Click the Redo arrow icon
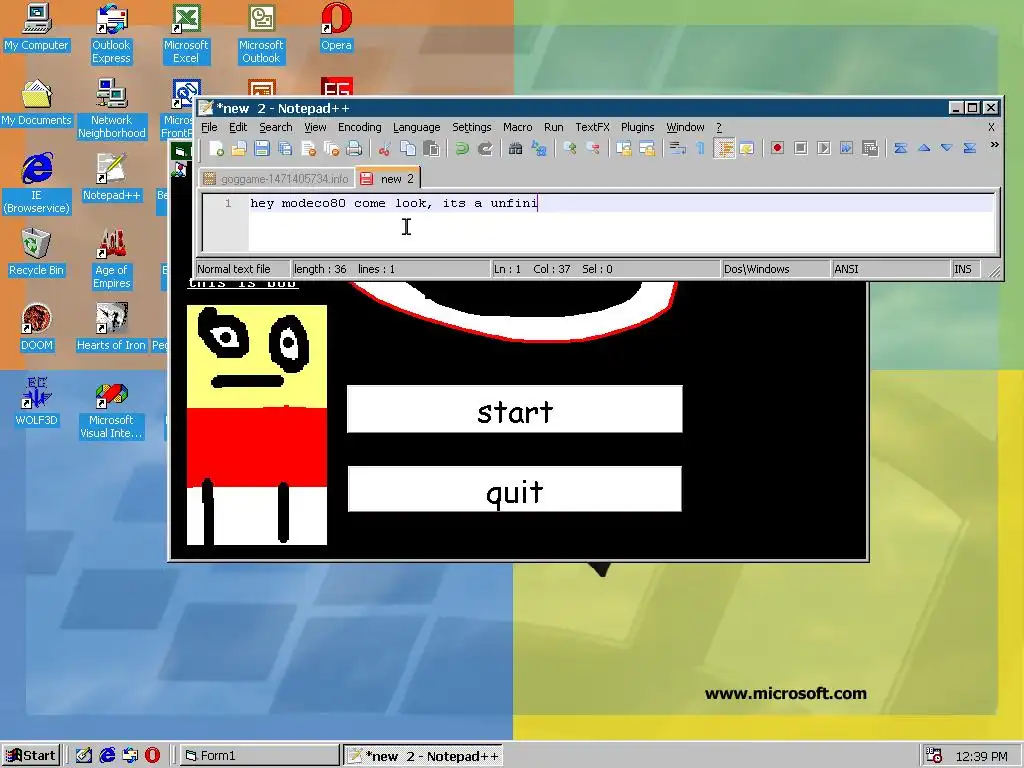Viewport: 1024px width, 768px height. click(485, 148)
